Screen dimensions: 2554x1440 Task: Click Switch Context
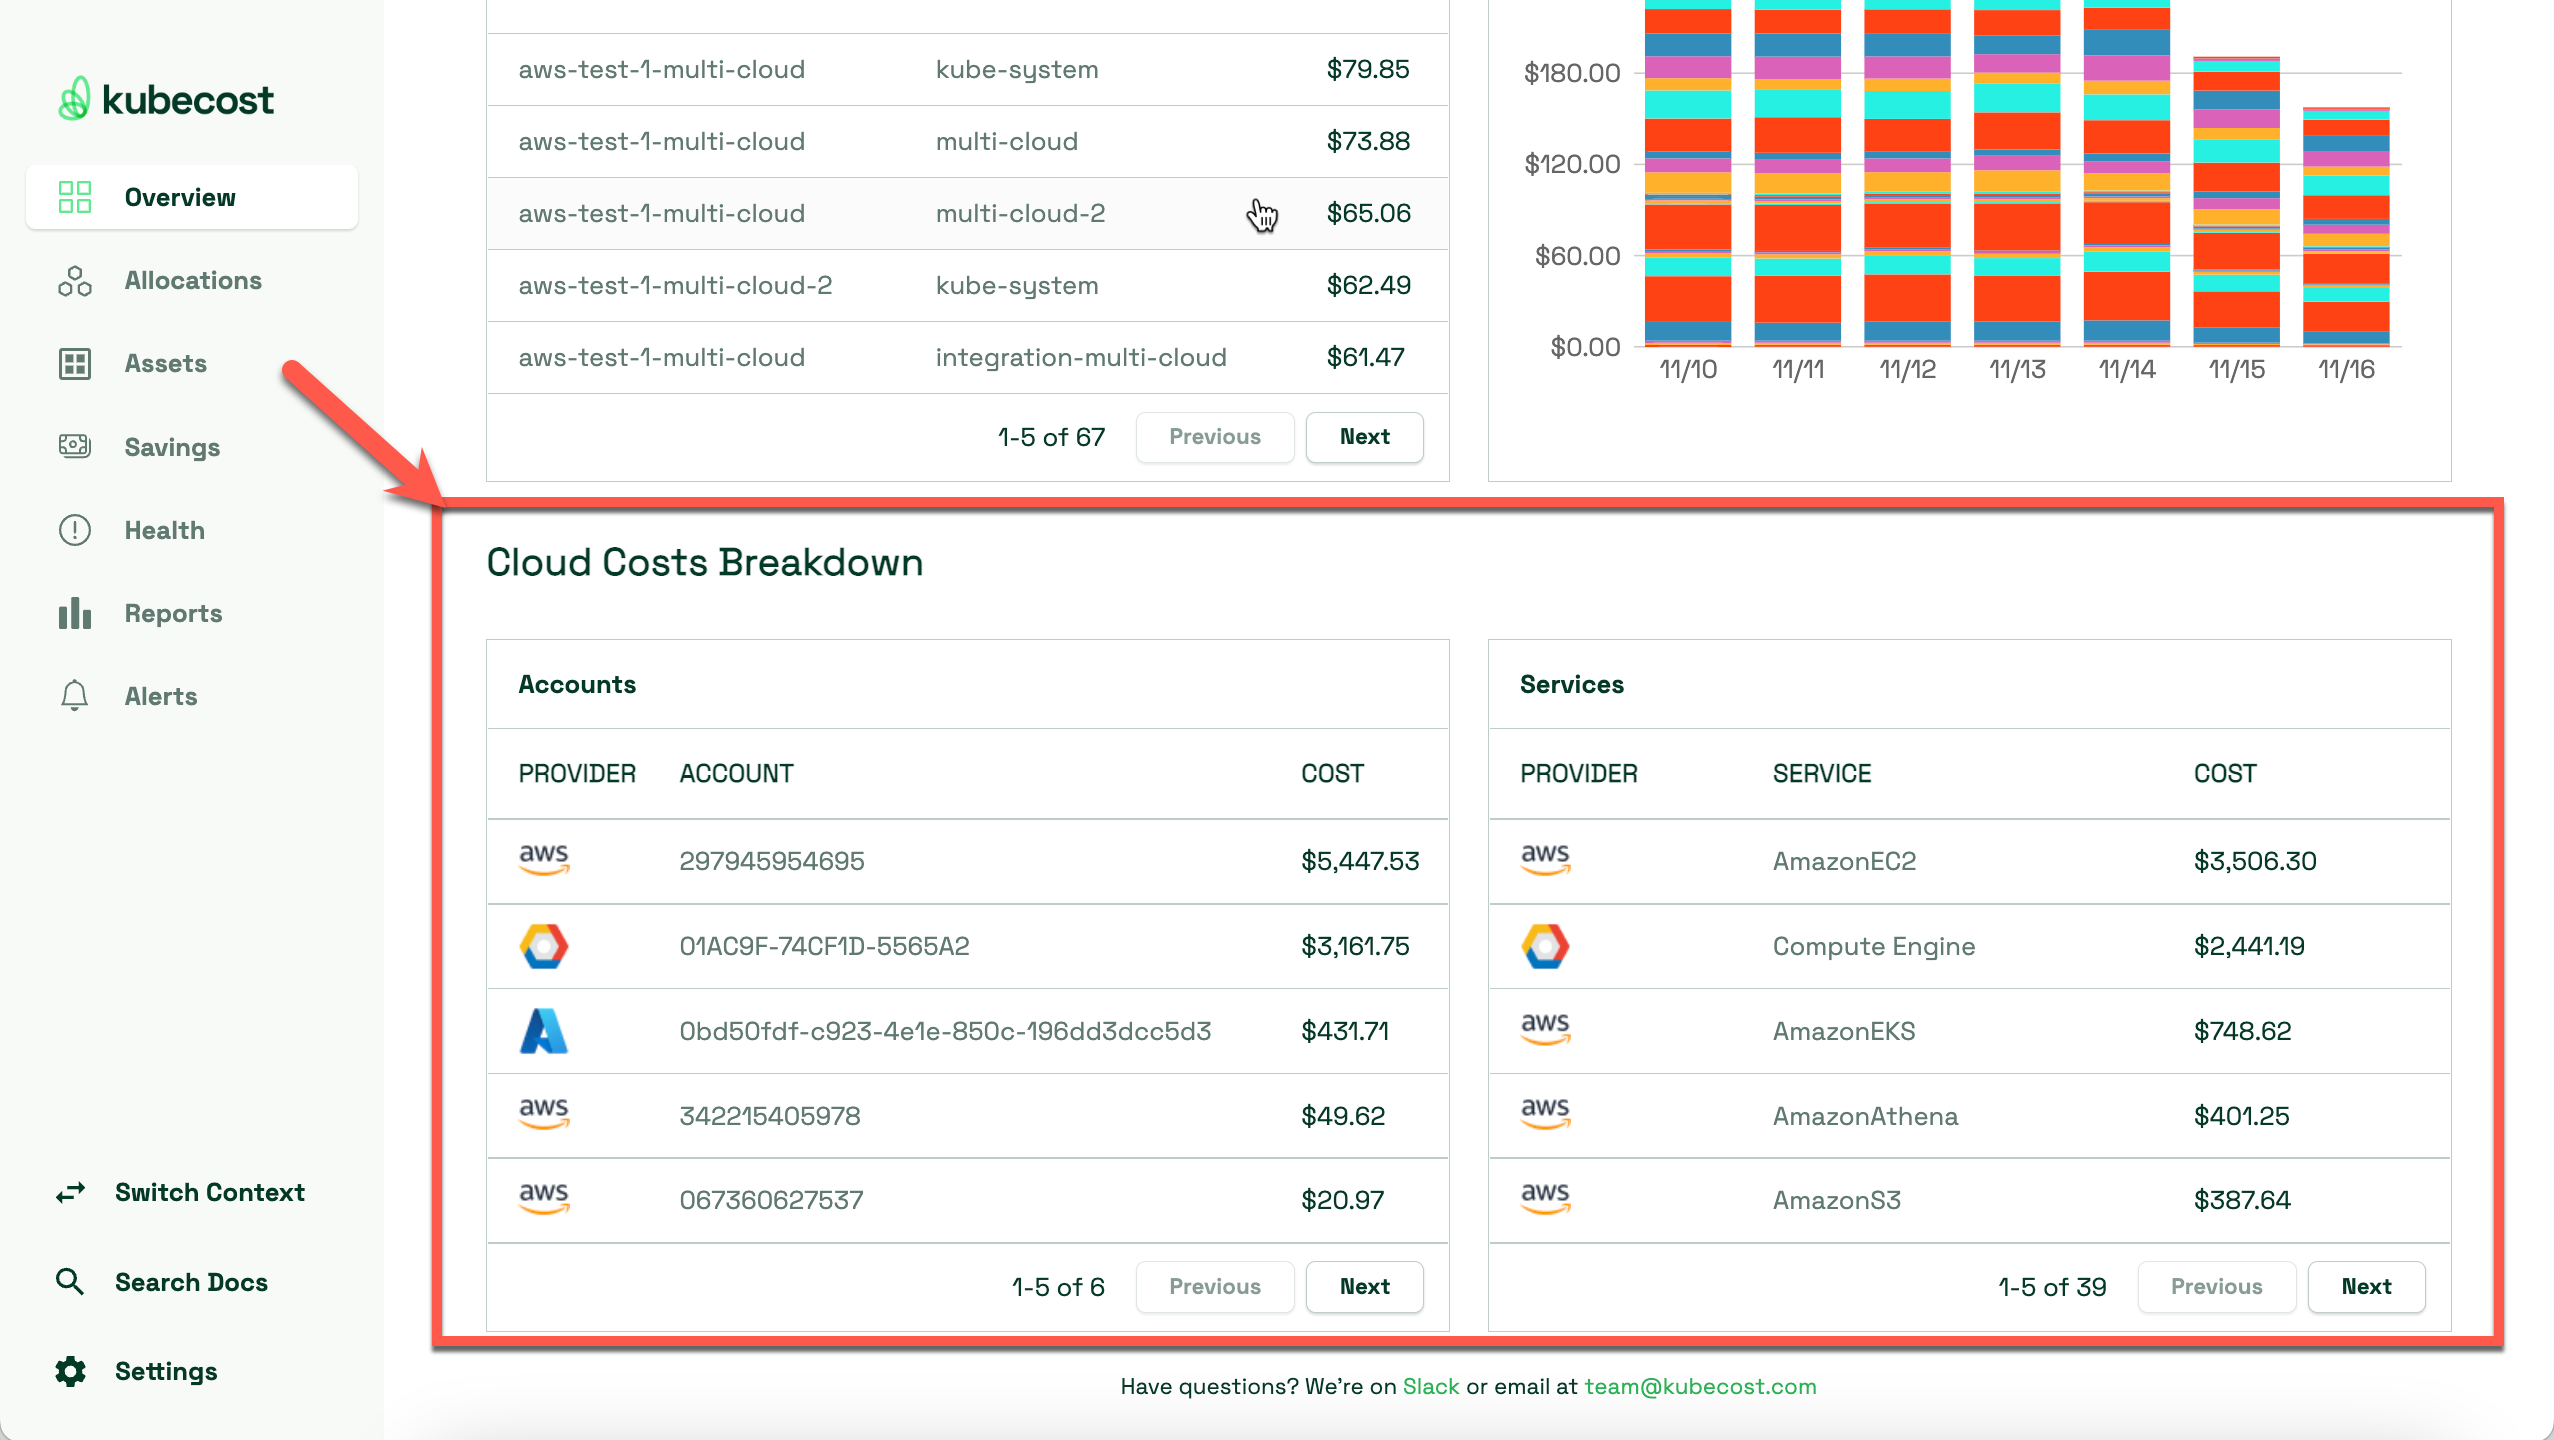pyautogui.click(x=180, y=1192)
